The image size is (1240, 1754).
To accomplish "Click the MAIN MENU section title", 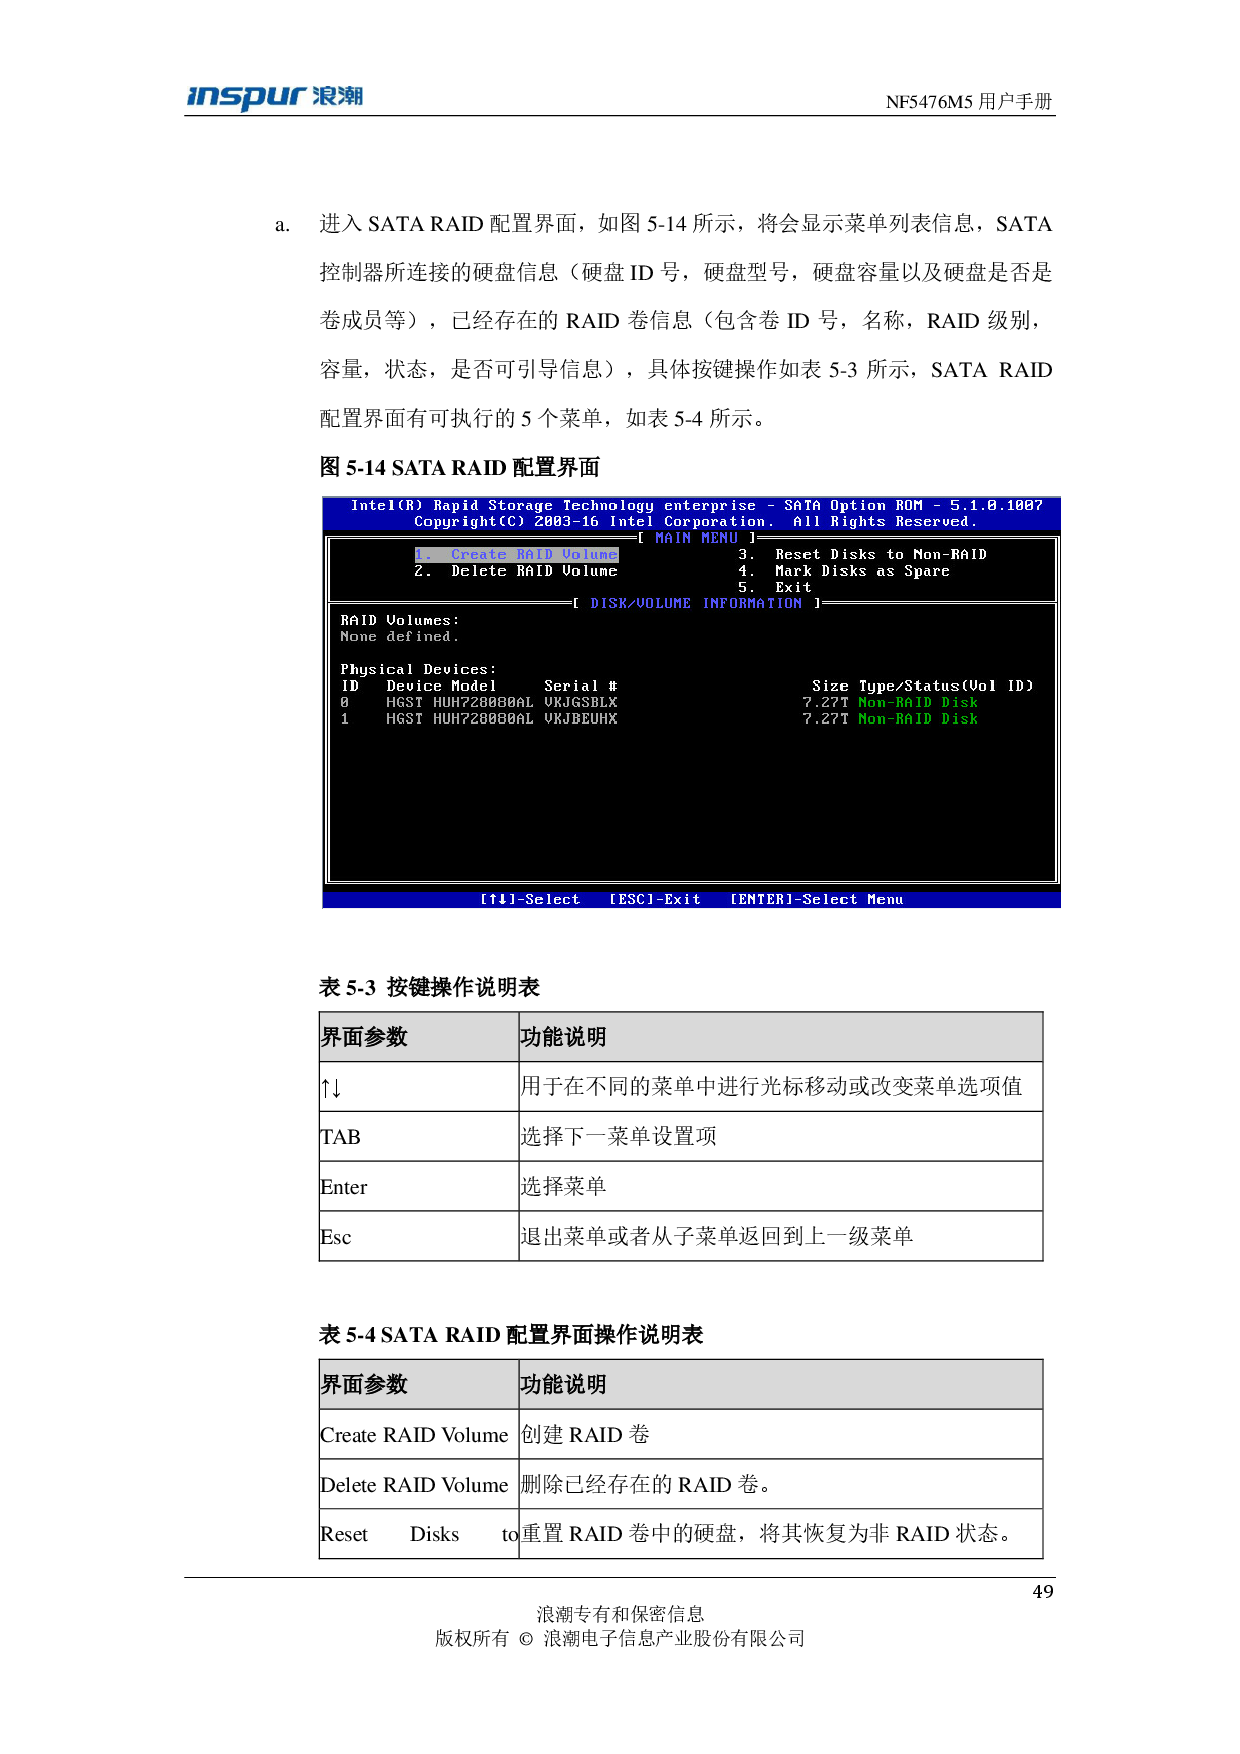I will click(x=696, y=538).
